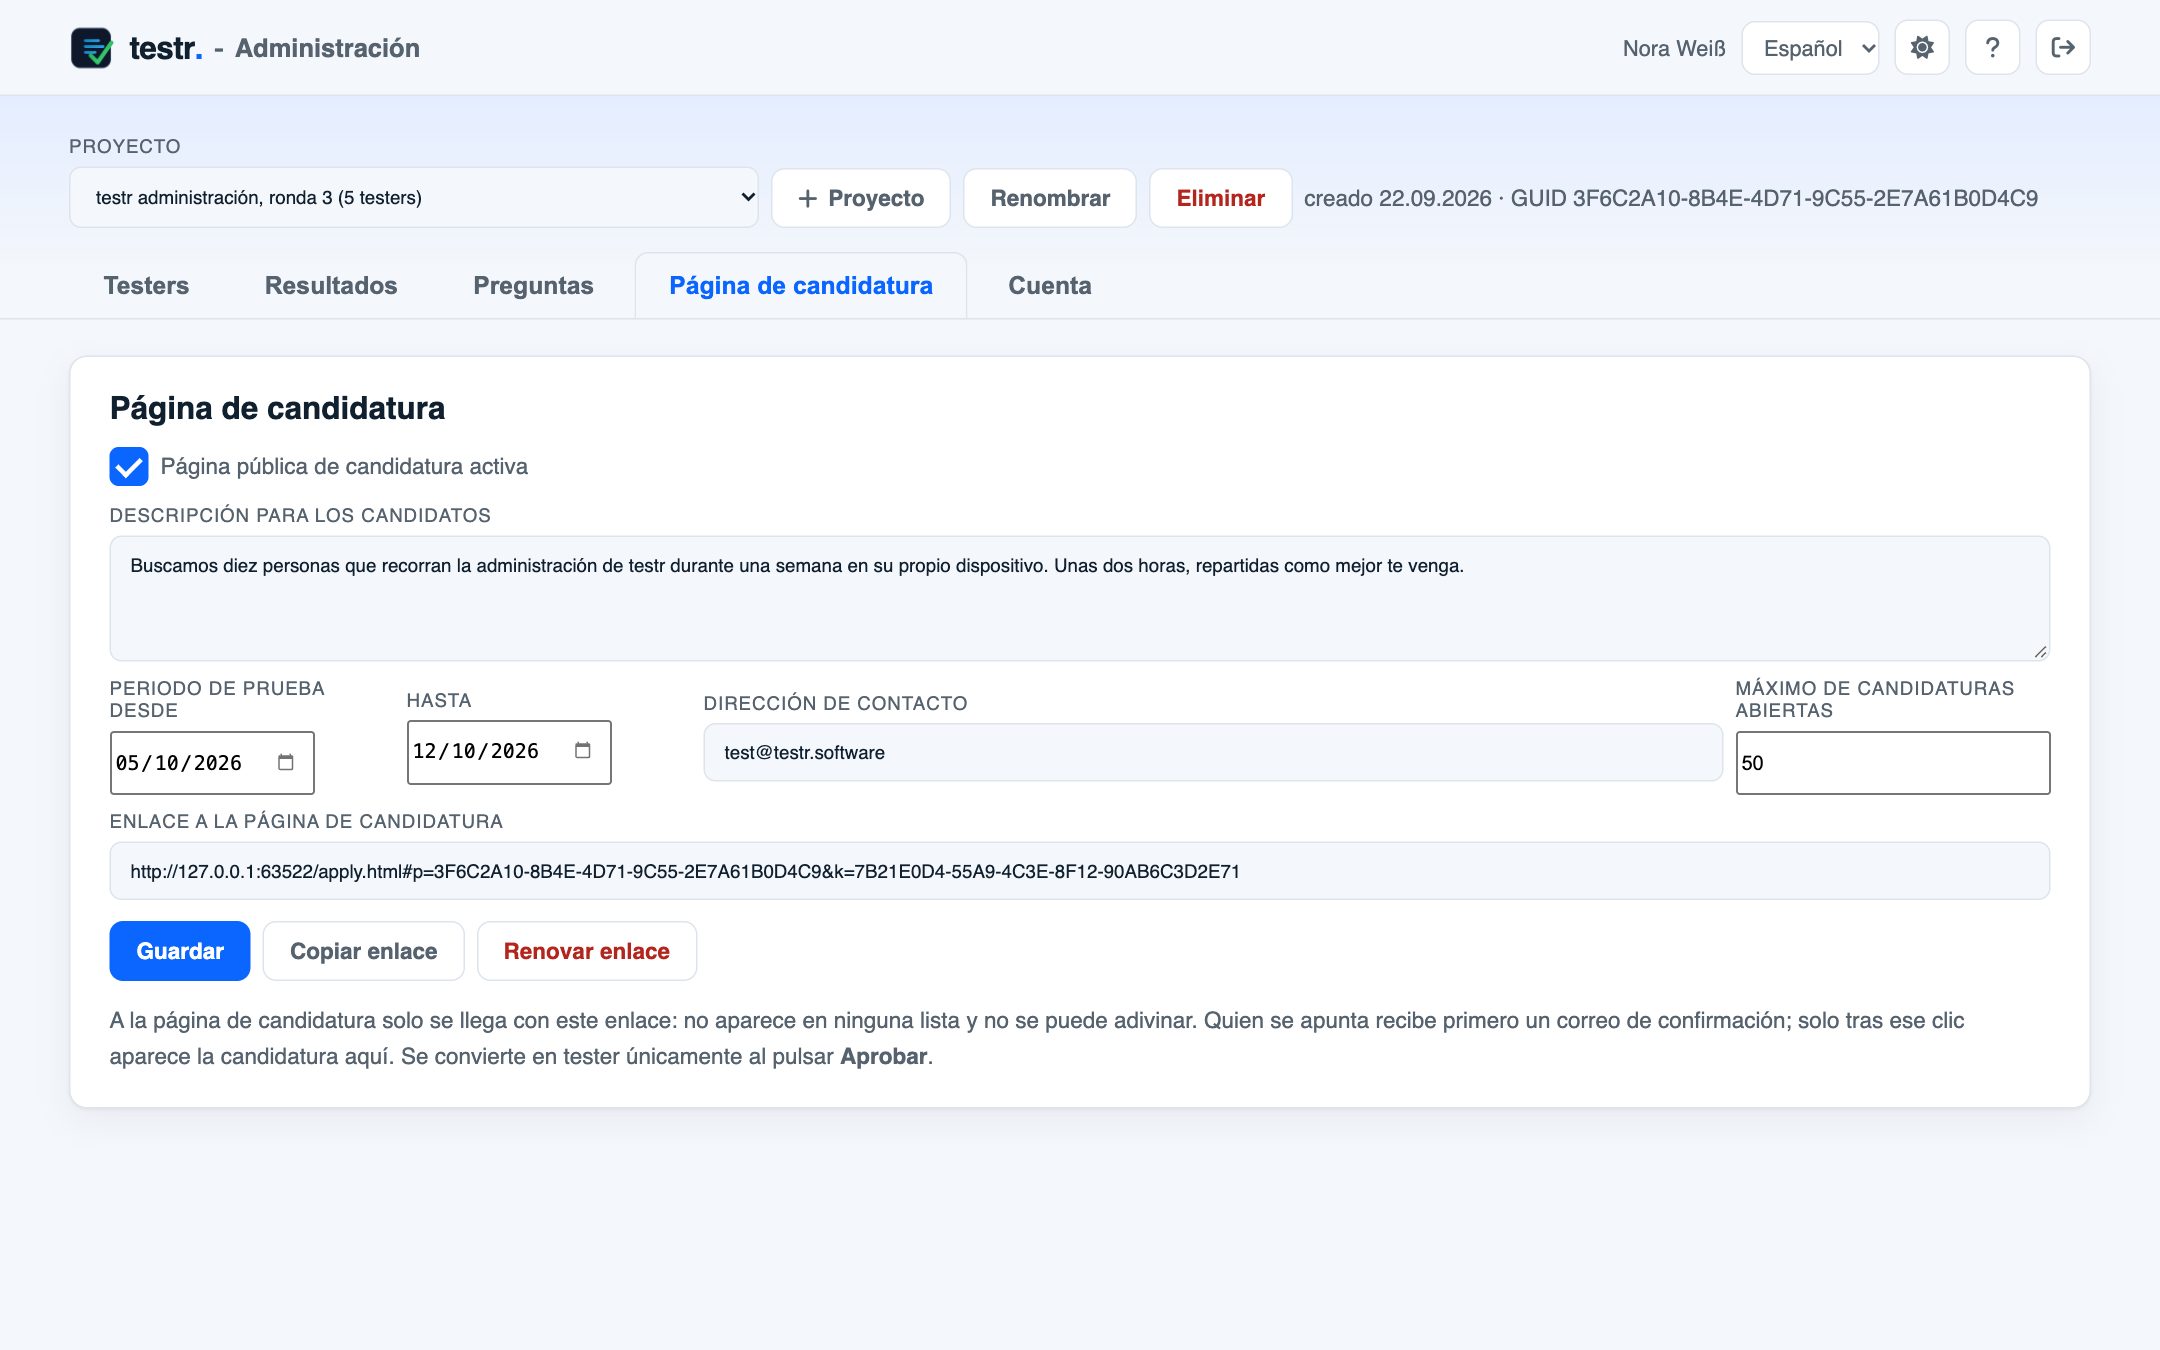Go to the Cuenta tab
Screen dimensions: 2160x1350
point(1050,286)
